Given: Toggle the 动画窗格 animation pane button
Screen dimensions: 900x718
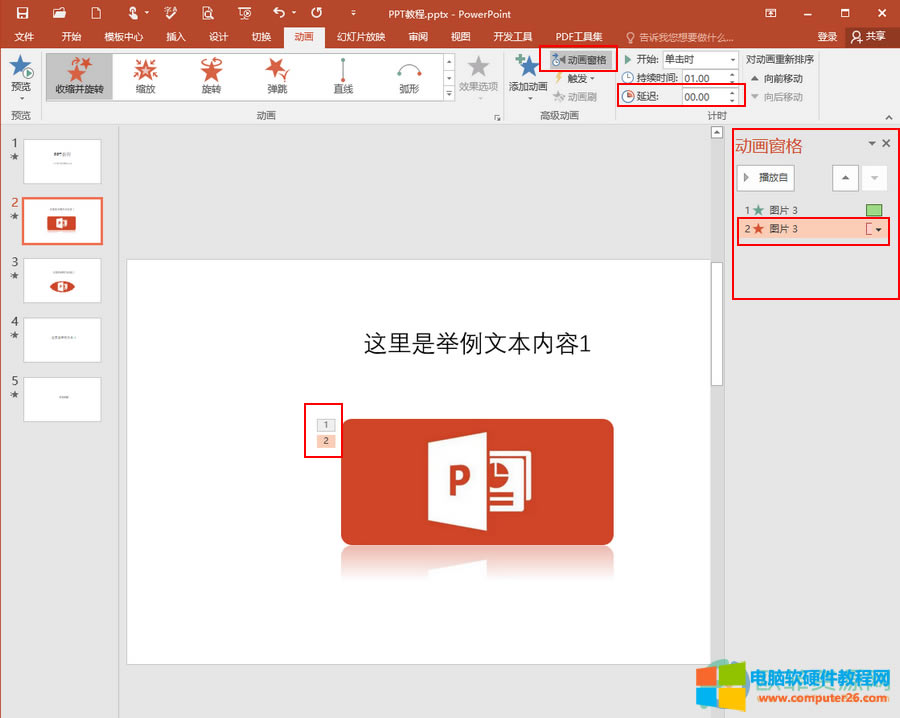Looking at the screenshot, I should point(579,59).
